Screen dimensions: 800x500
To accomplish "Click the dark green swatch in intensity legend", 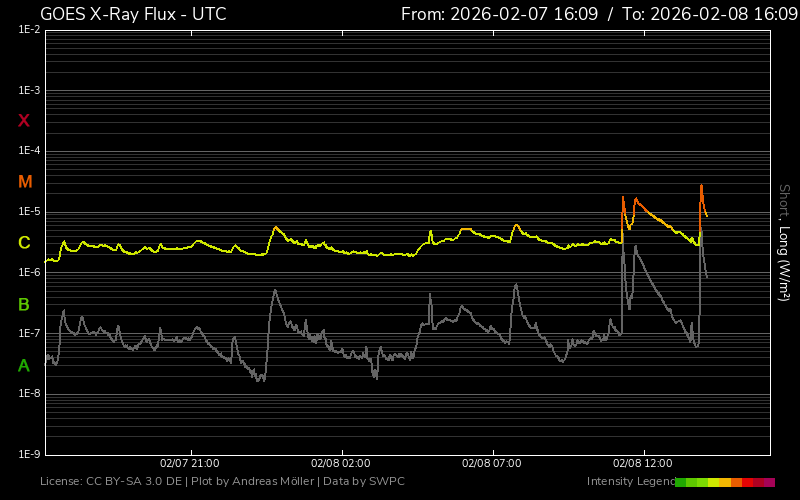I will pyautogui.click(x=681, y=482).
